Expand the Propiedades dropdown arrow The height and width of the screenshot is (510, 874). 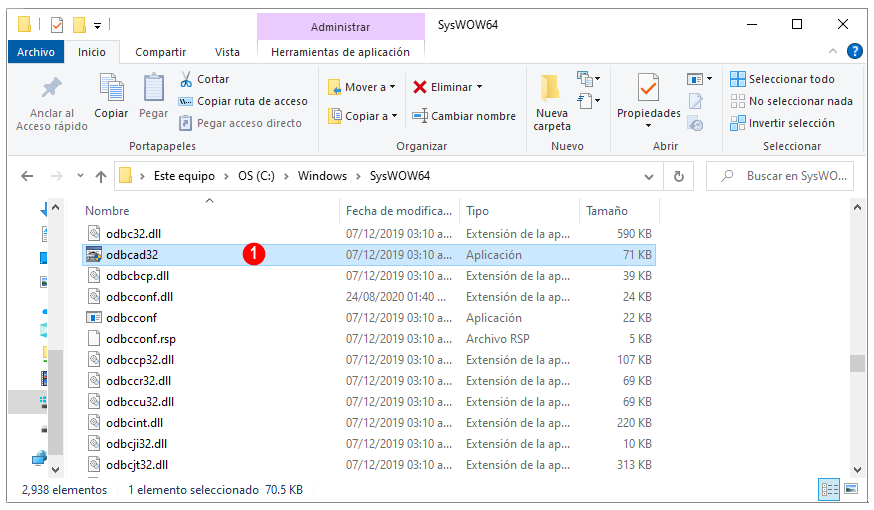click(648, 126)
